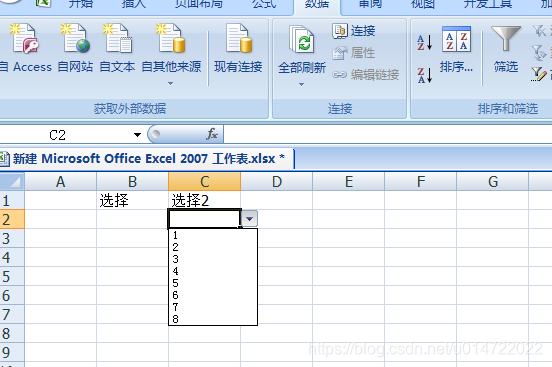This screenshot has width=552, height=367.
Task: Choose 1 from the dropdown list
Action: pos(213,235)
